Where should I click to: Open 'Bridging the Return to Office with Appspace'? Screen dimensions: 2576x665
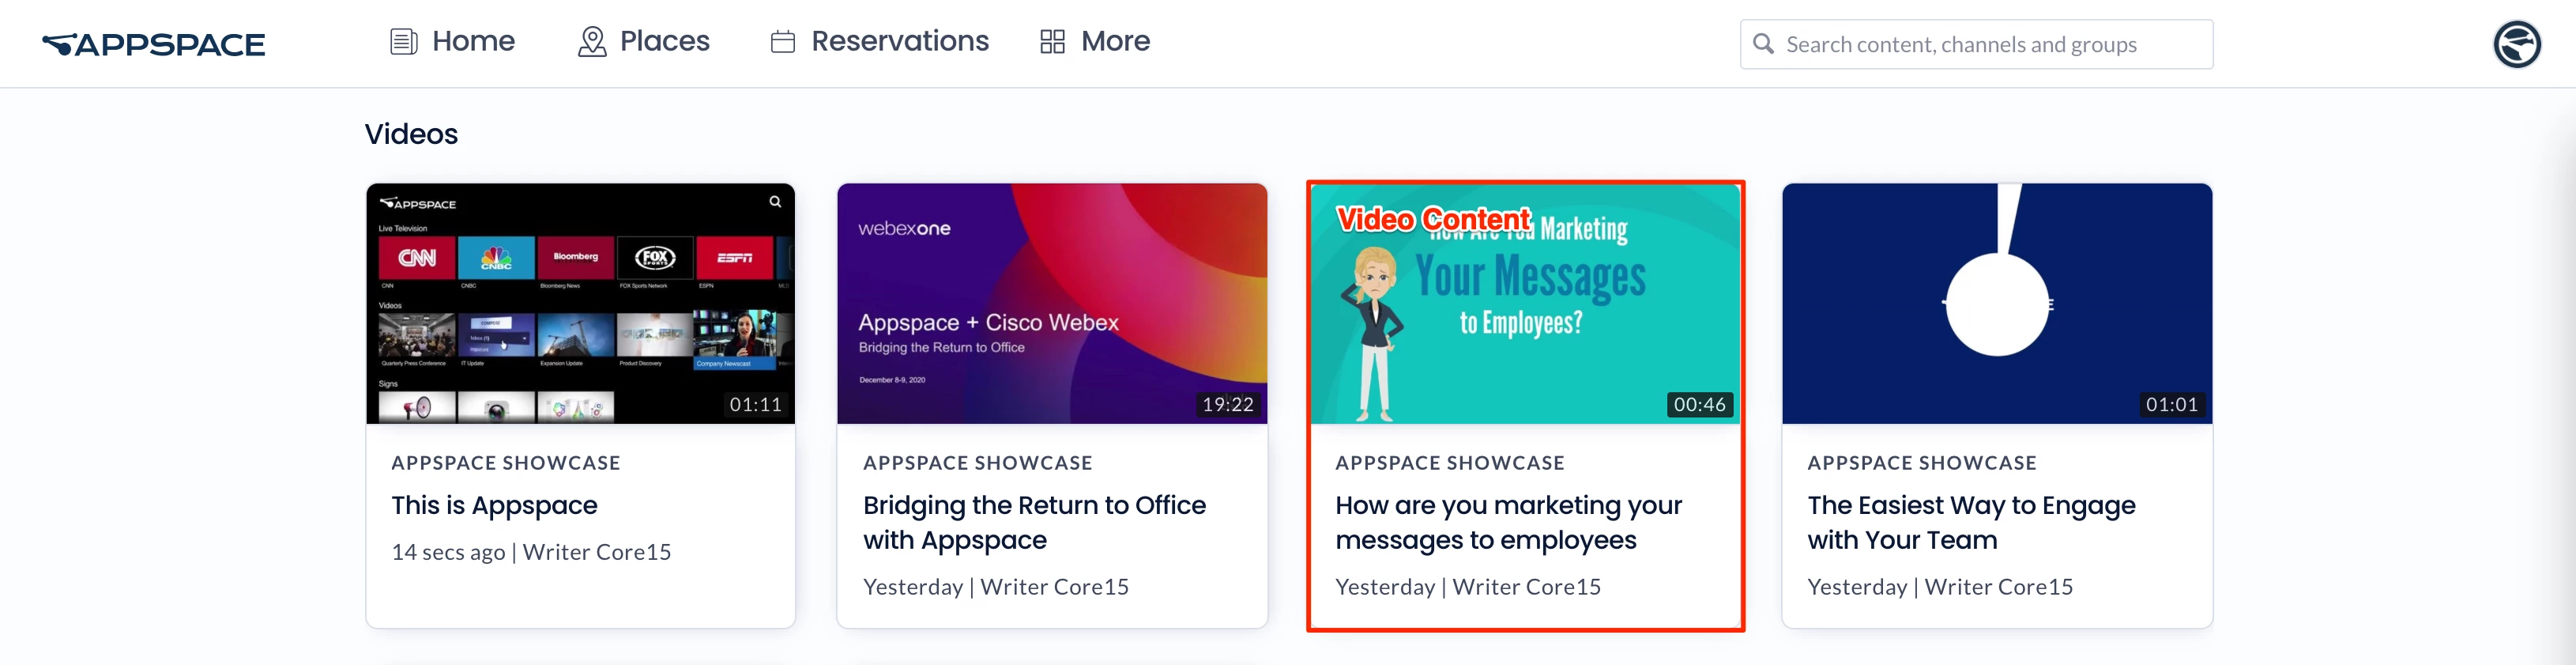[x=1034, y=523]
